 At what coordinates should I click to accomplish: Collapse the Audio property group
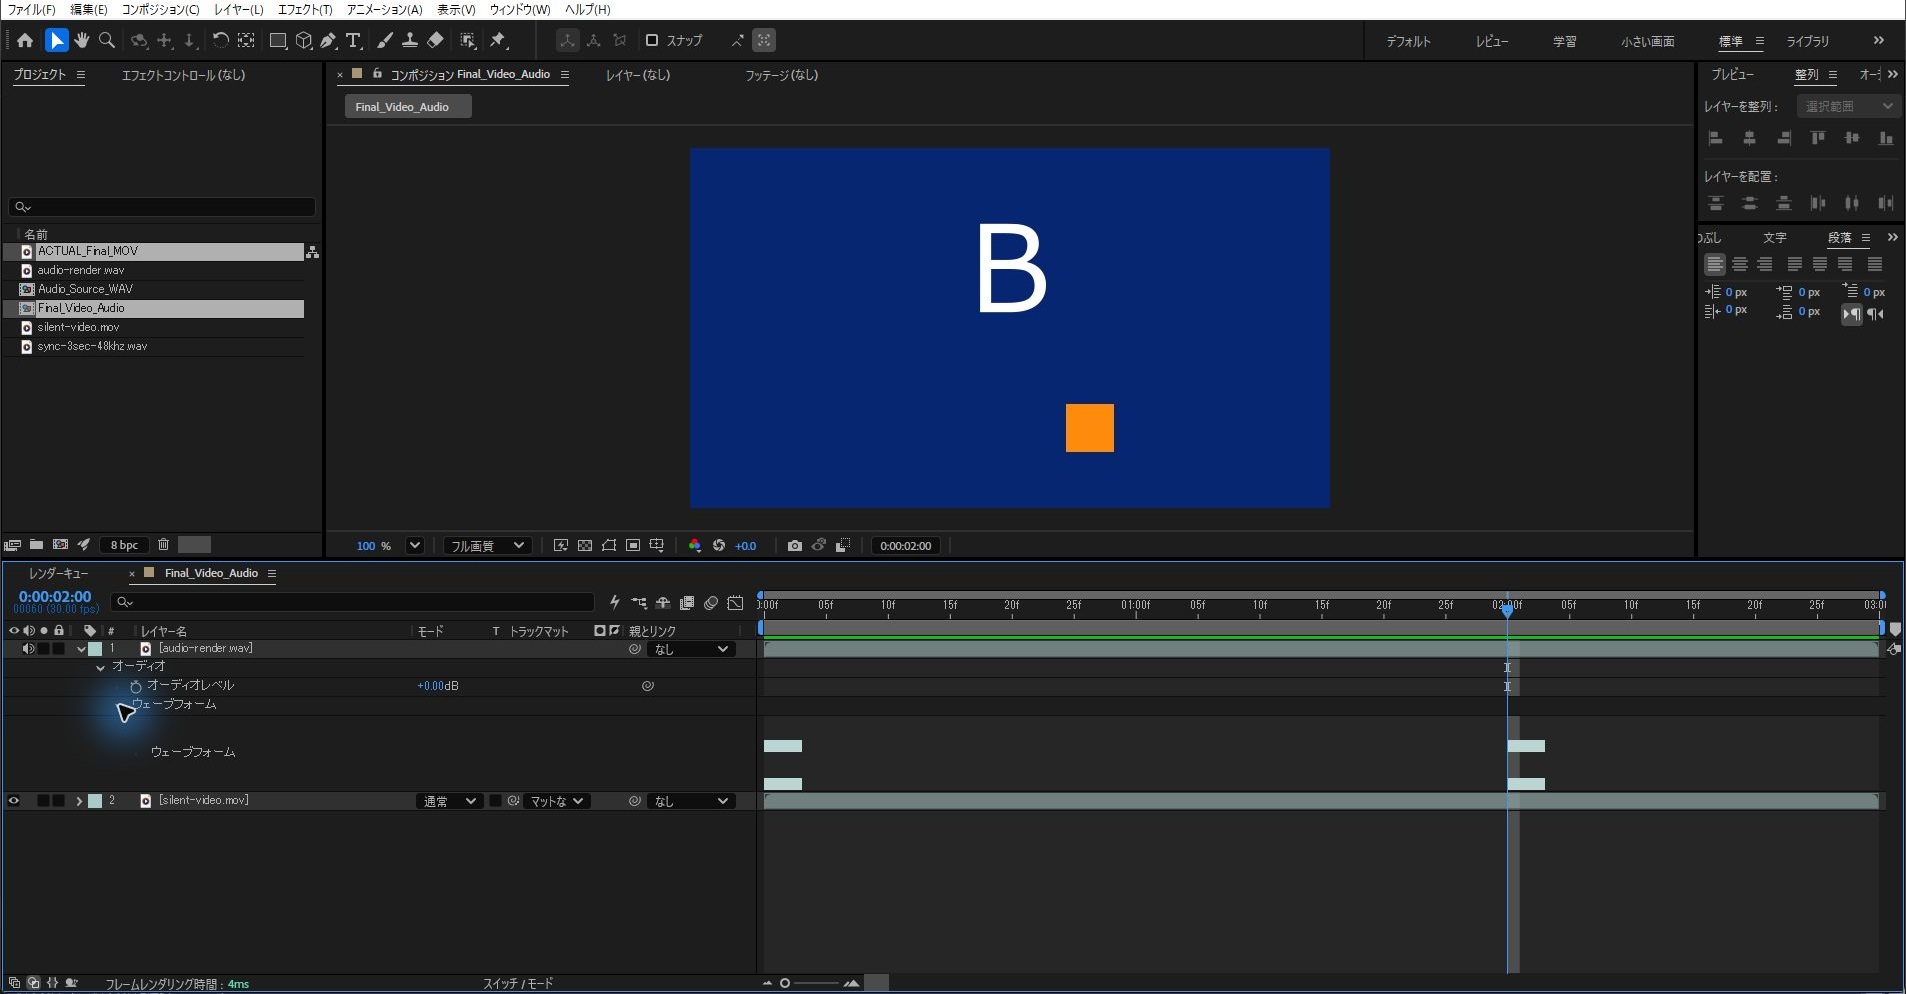pyautogui.click(x=100, y=667)
